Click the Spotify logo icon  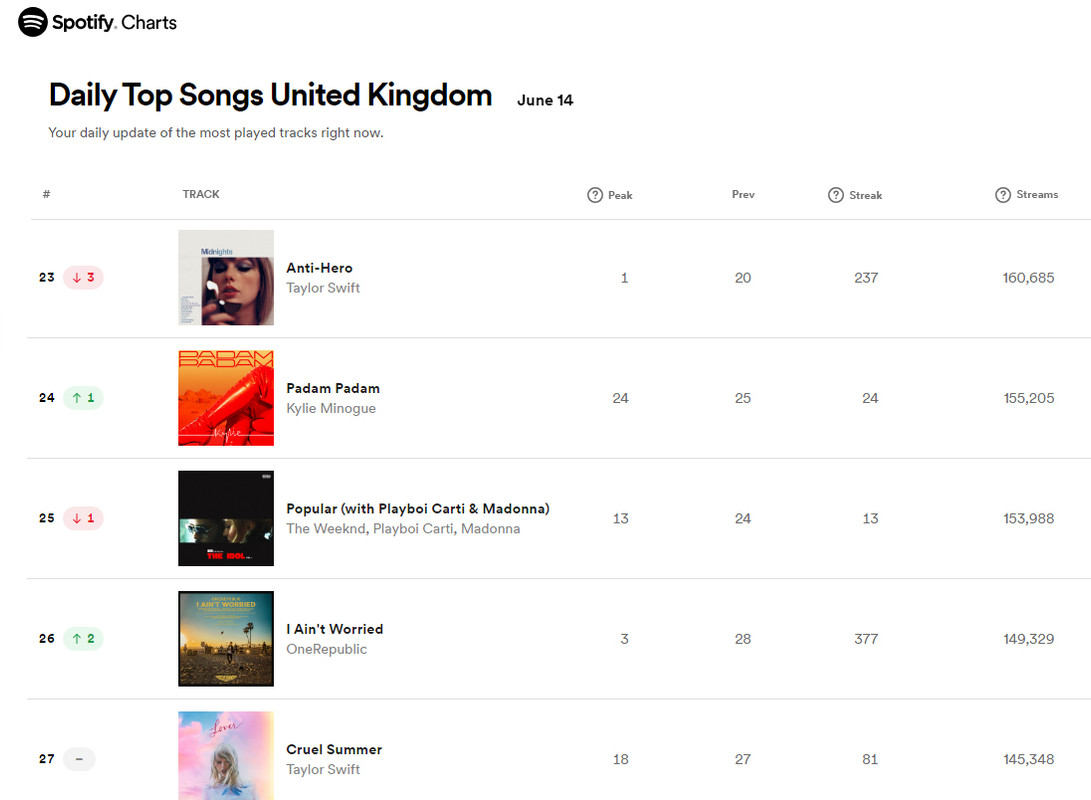(33, 22)
